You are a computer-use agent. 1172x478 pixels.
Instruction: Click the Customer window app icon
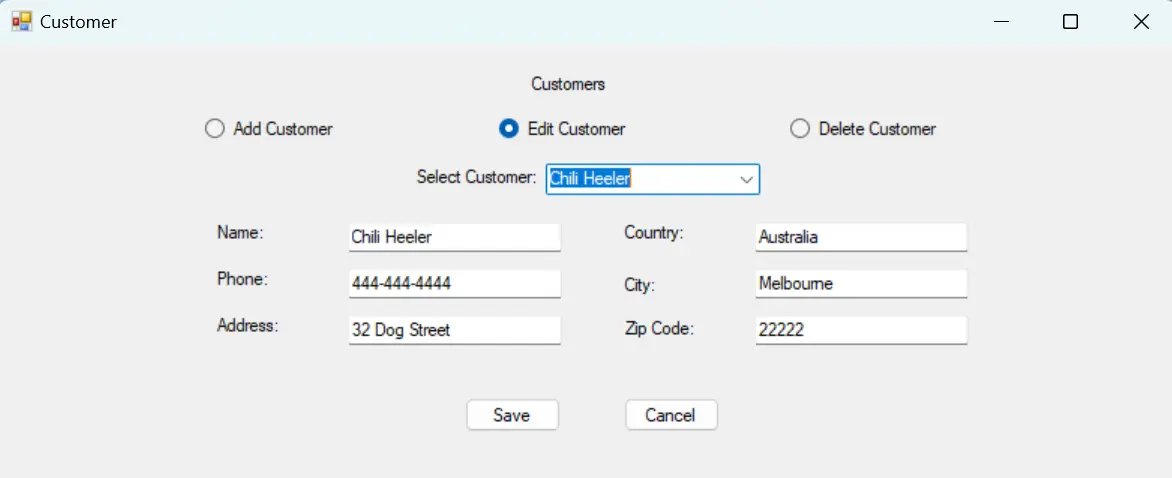pos(22,22)
